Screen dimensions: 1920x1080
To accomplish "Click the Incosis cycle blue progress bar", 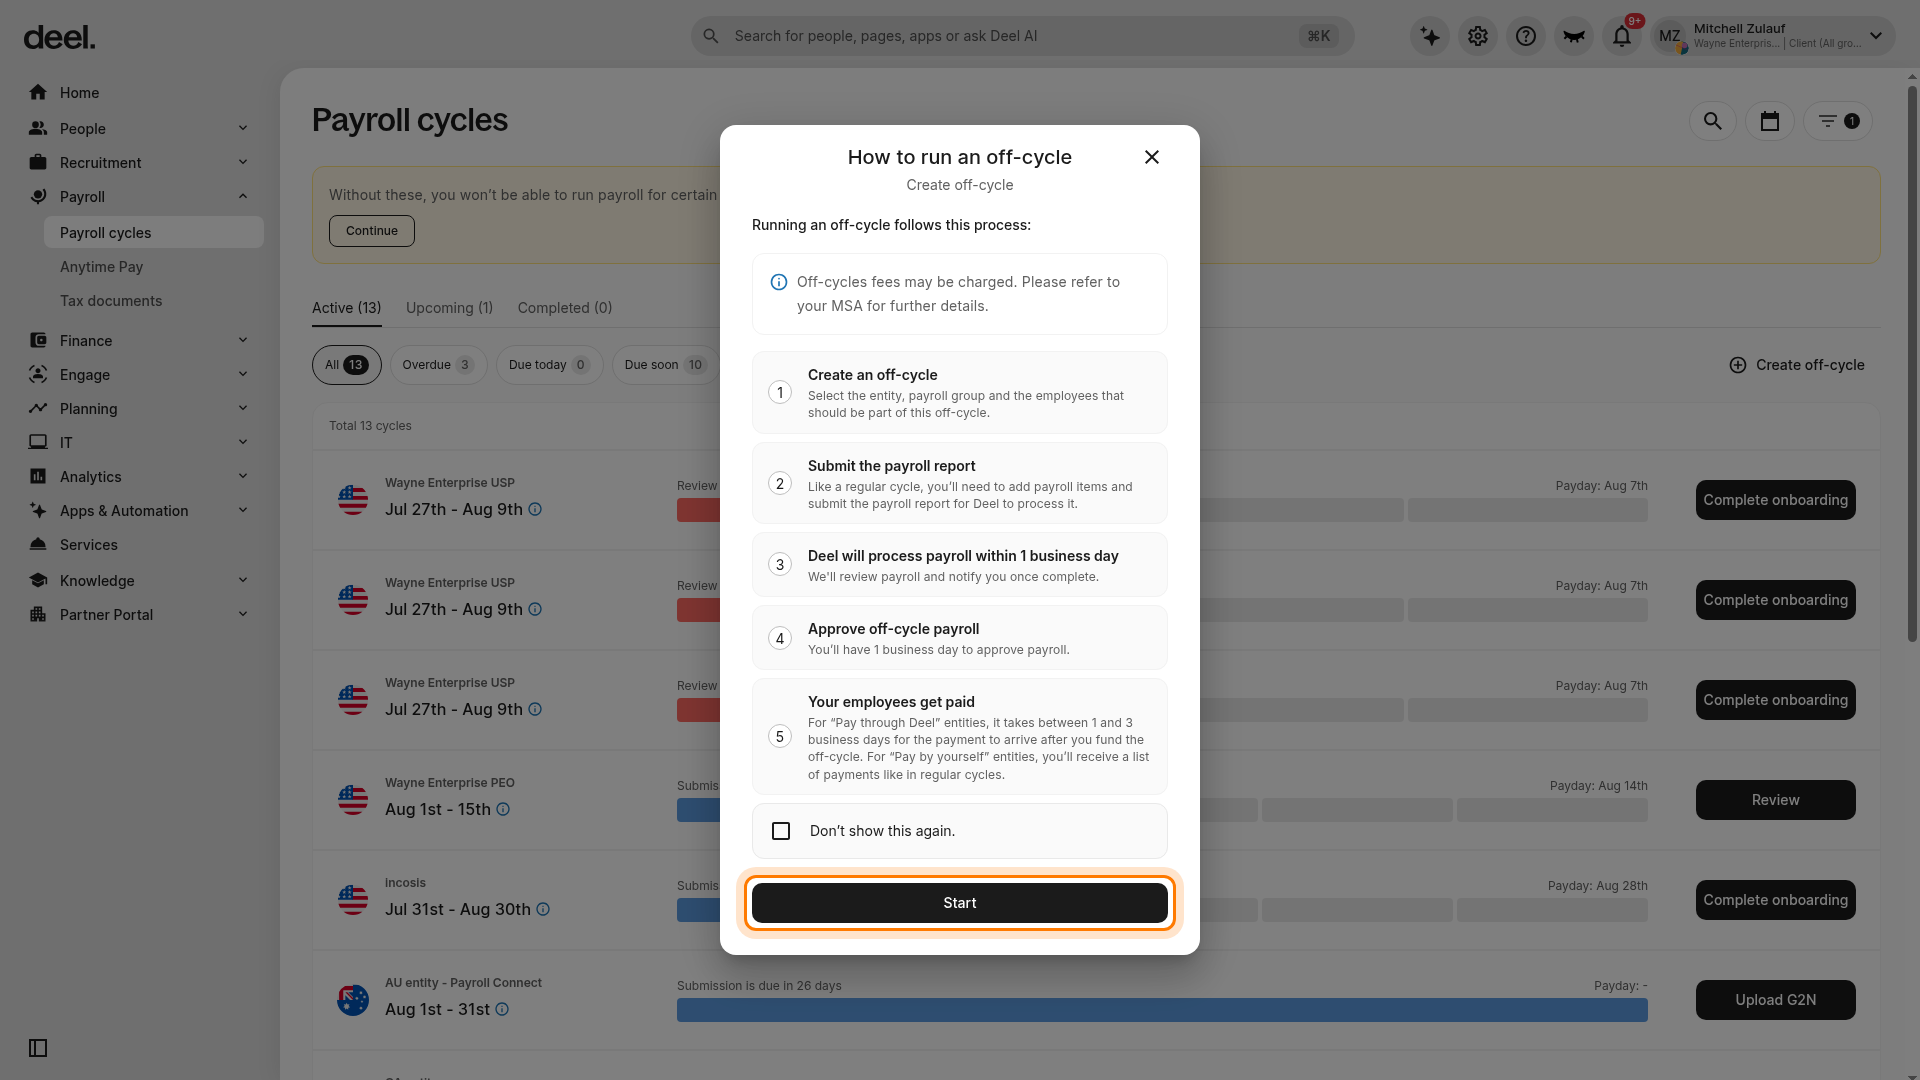I will pos(698,910).
